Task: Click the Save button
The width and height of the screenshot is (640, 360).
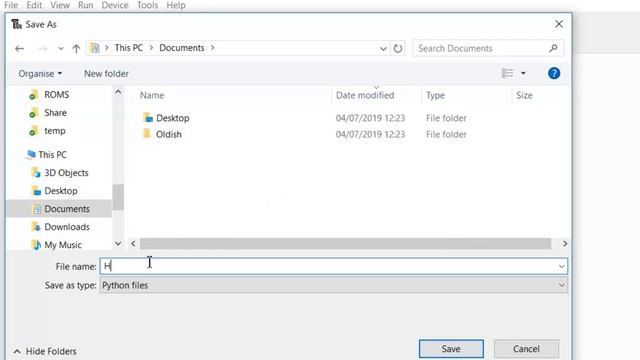Action: coord(451,349)
